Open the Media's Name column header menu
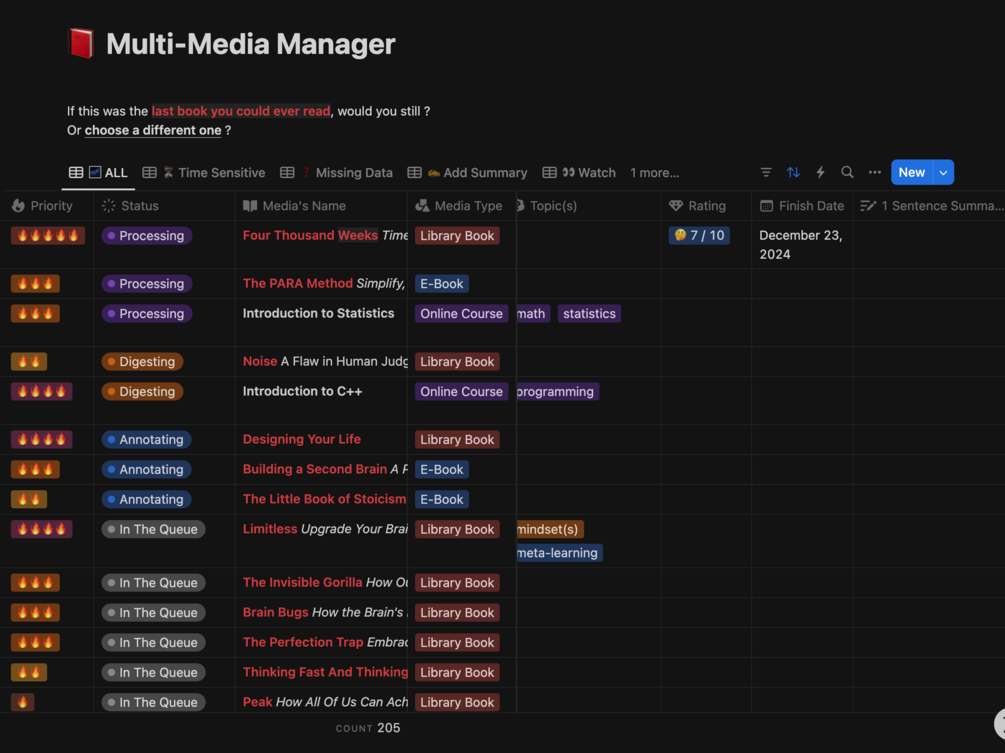Viewport: 1005px width, 753px height. (x=321, y=206)
